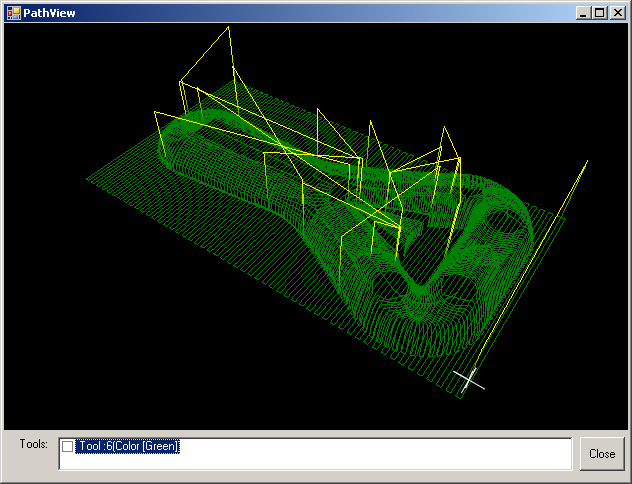Select the 'Tool: 6(Color [Green])' list entry
632x484 pixels.
point(128,446)
